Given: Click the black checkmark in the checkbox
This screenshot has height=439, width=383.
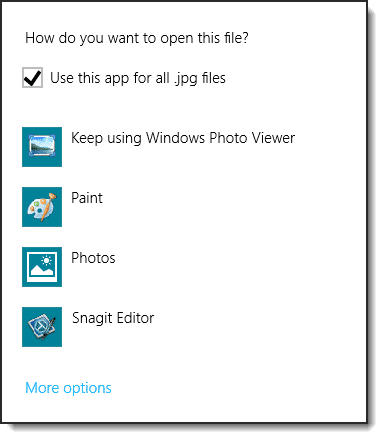Looking at the screenshot, I should [32, 77].
